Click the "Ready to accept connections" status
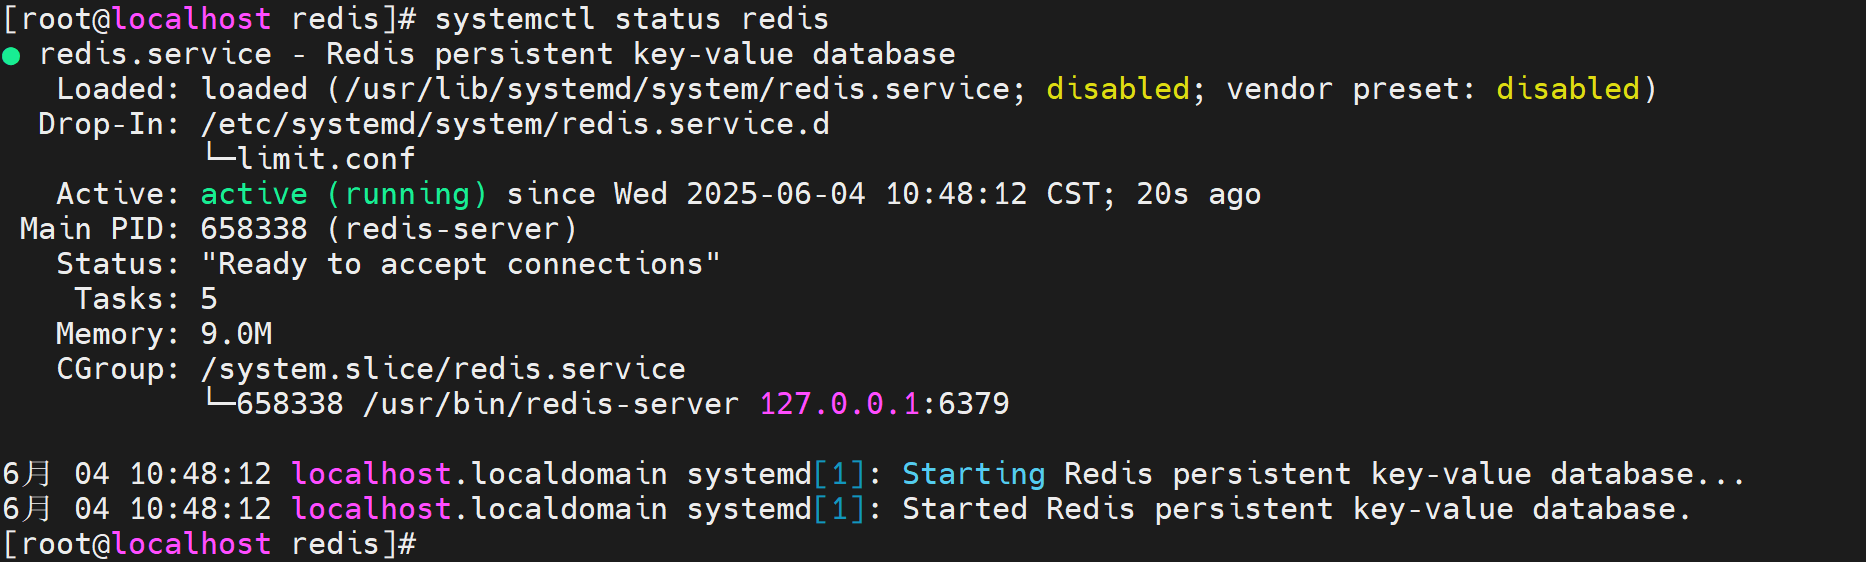This screenshot has height=562, width=1866. pyautogui.click(x=461, y=264)
